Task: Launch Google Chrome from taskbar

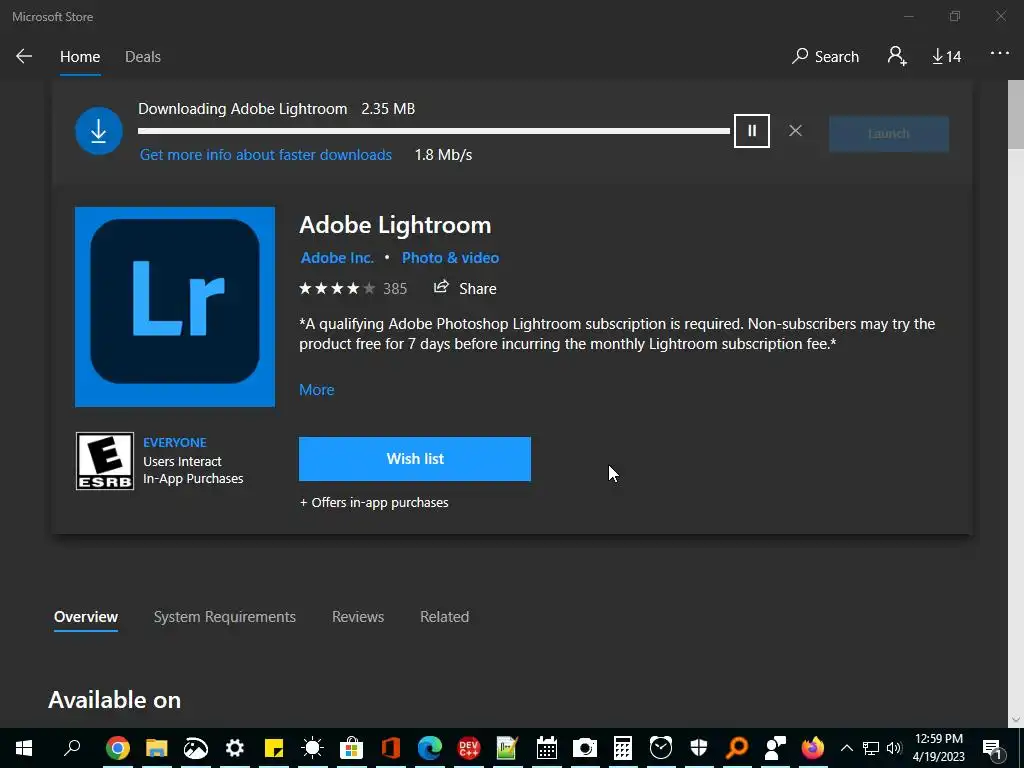Action: point(118,748)
